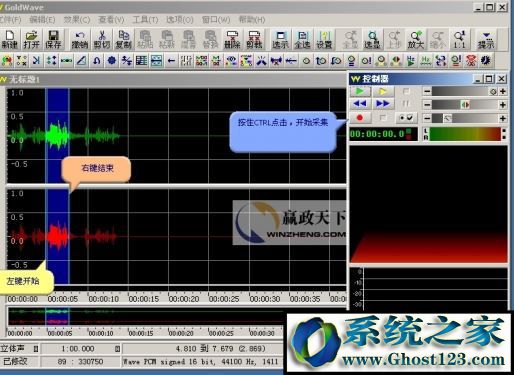Undo the last action with 撤销

tap(80, 40)
